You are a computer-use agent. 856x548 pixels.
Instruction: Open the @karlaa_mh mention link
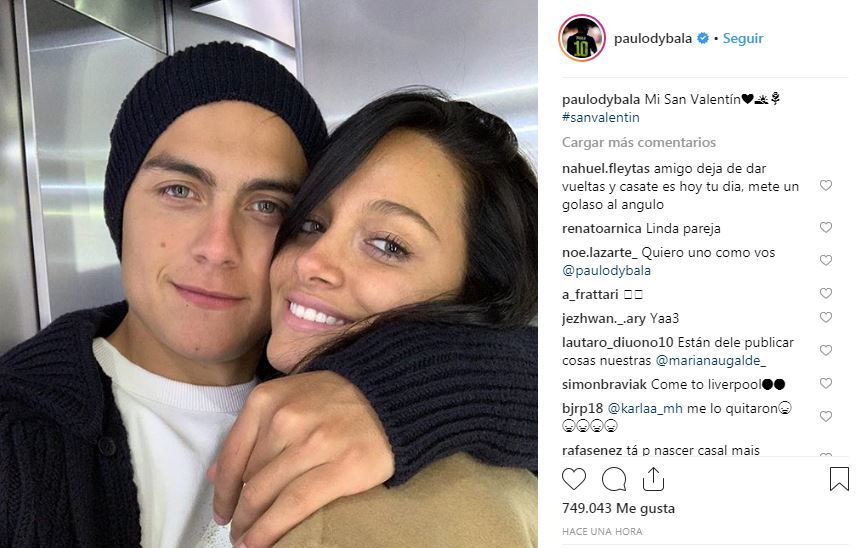(x=645, y=408)
